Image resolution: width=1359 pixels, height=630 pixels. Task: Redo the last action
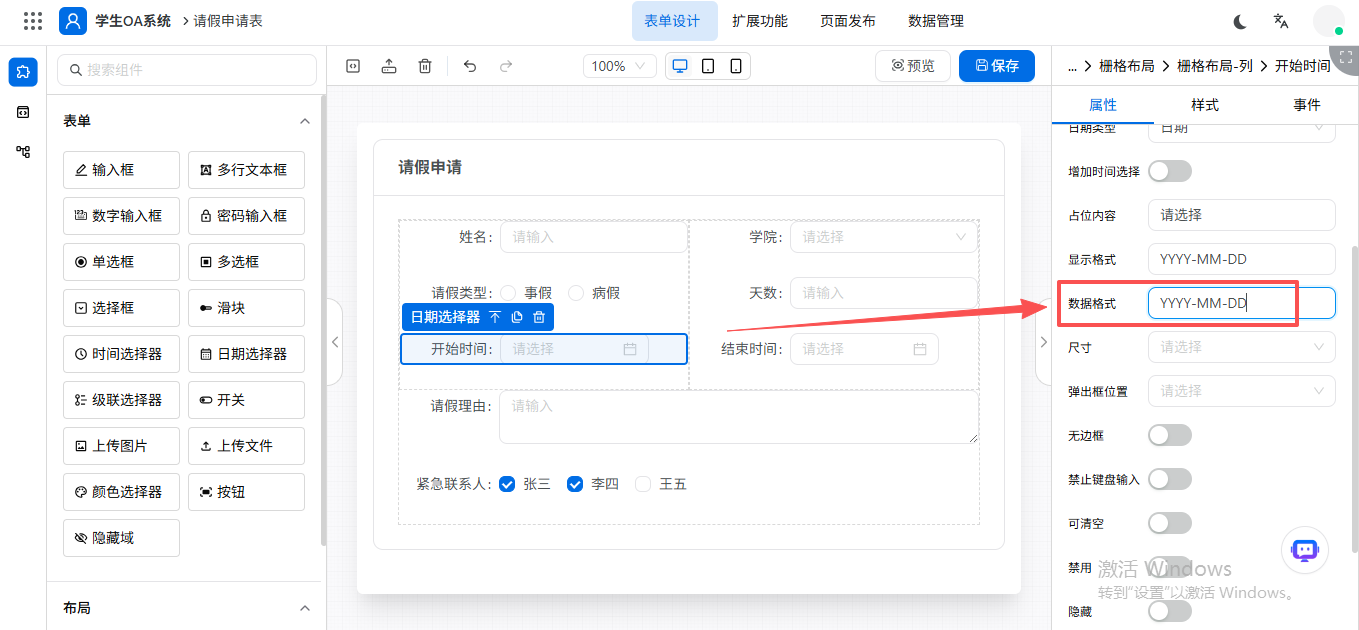(x=506, y=66)
